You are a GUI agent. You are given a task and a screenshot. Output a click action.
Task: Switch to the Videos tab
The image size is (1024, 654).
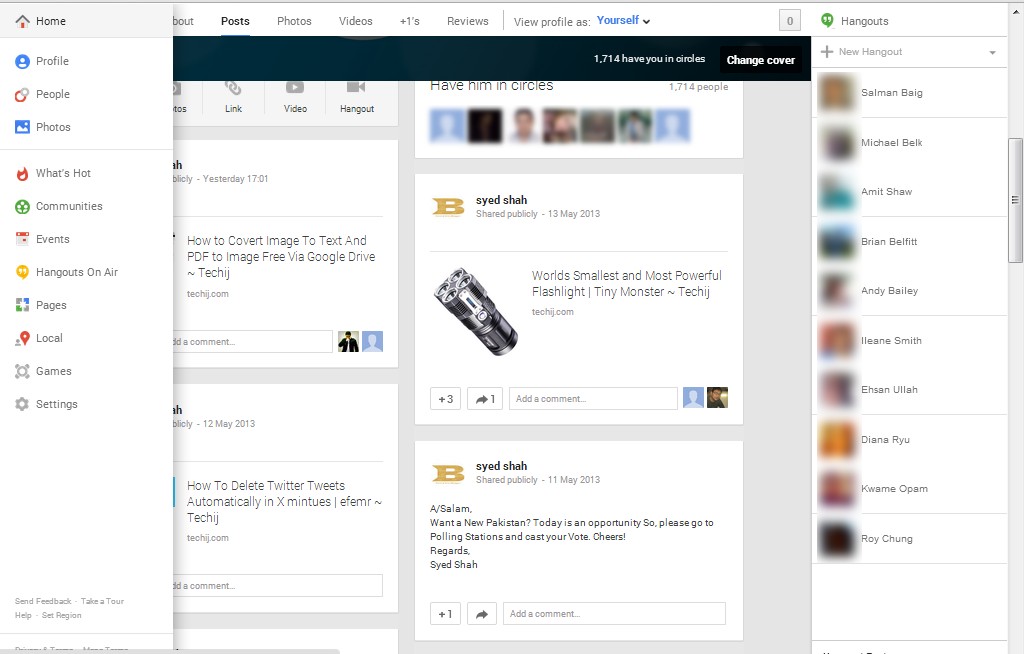click(355, 21)
